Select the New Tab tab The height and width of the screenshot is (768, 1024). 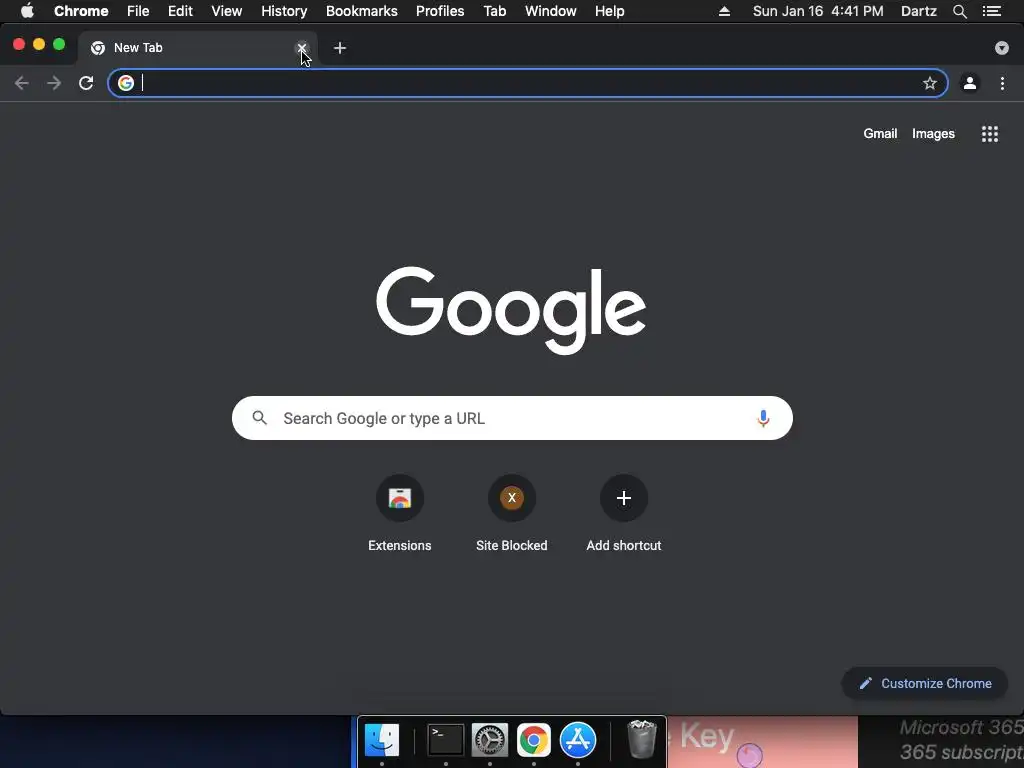pos(196,48)
